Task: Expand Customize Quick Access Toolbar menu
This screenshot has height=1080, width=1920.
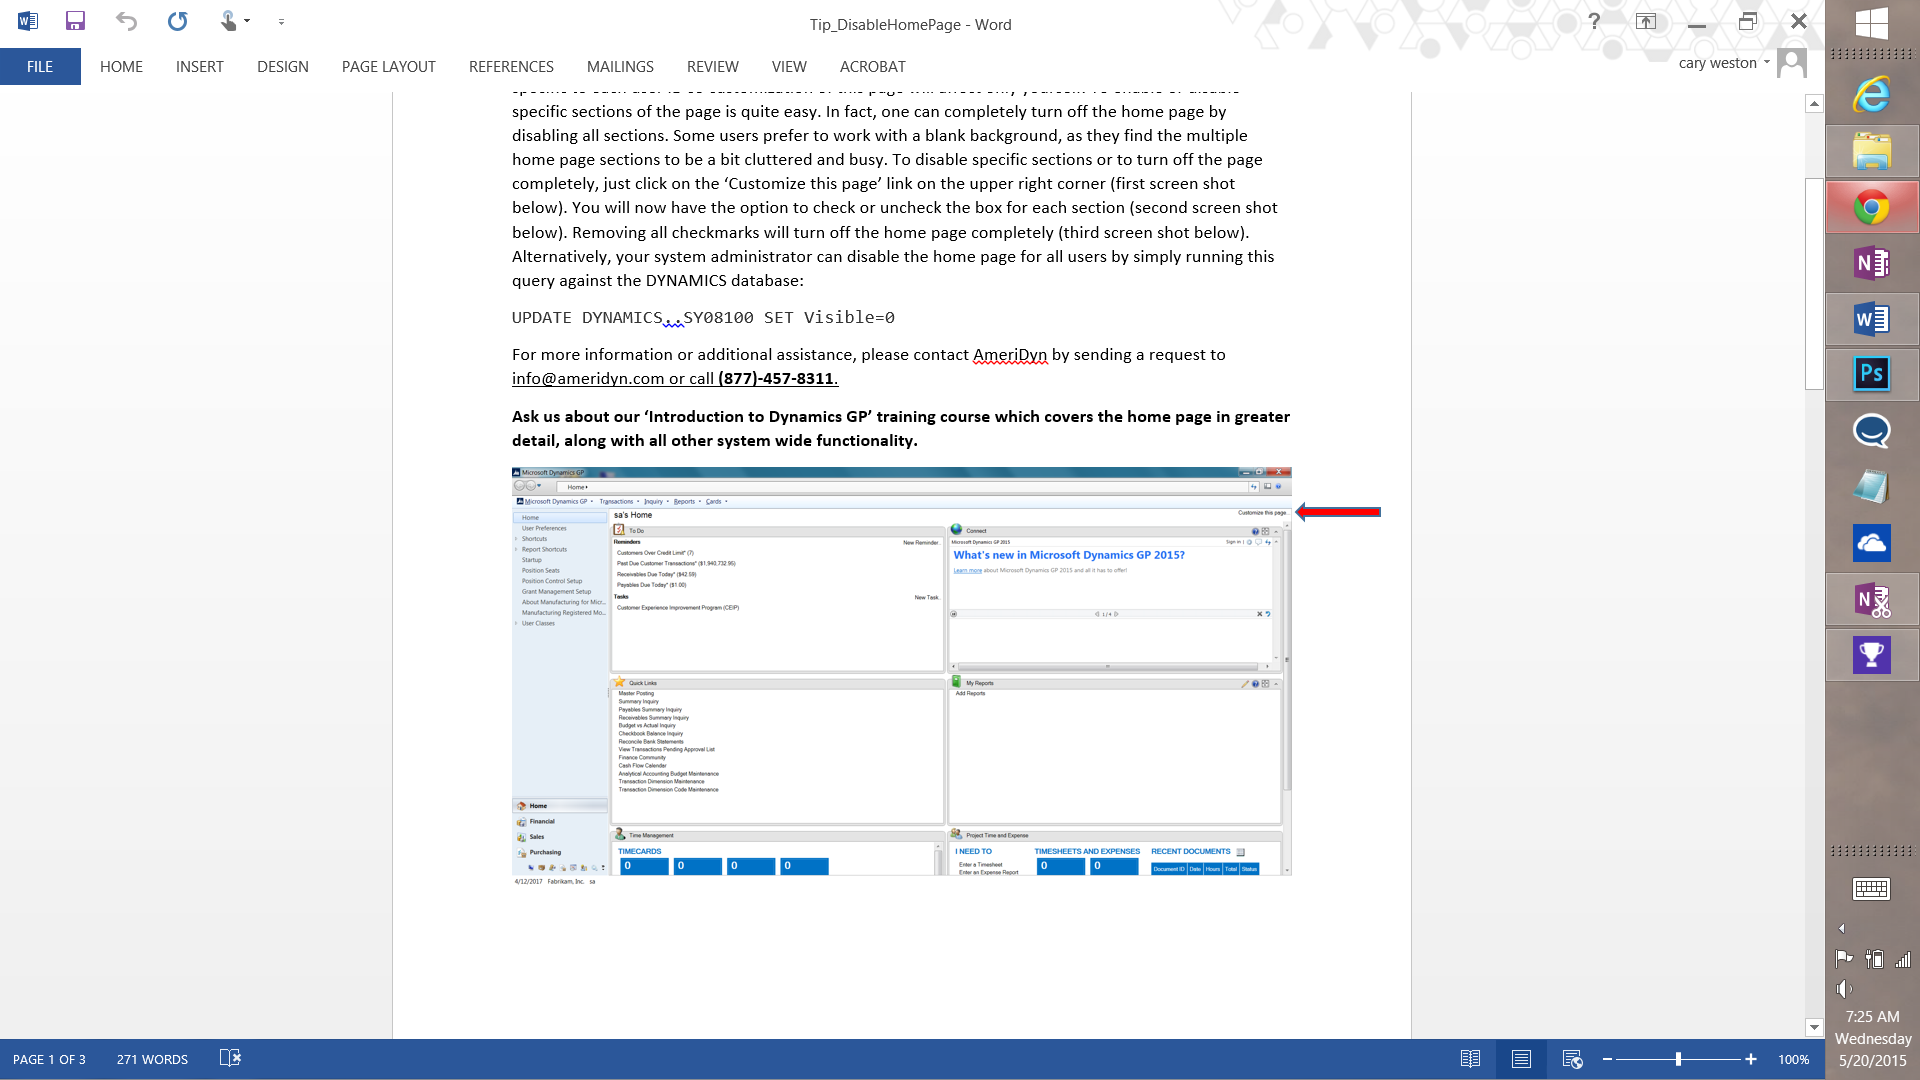Action: [281, 21]
